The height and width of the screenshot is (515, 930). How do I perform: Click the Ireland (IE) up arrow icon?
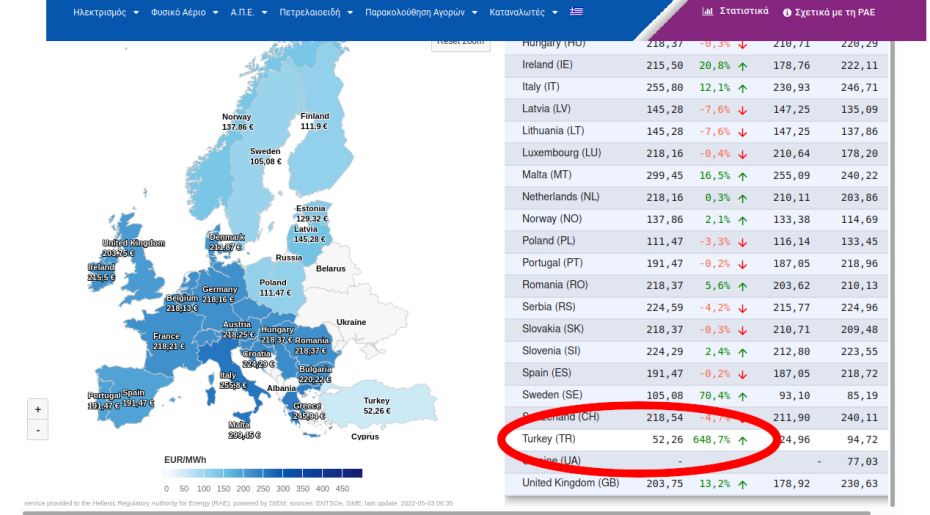743,66
